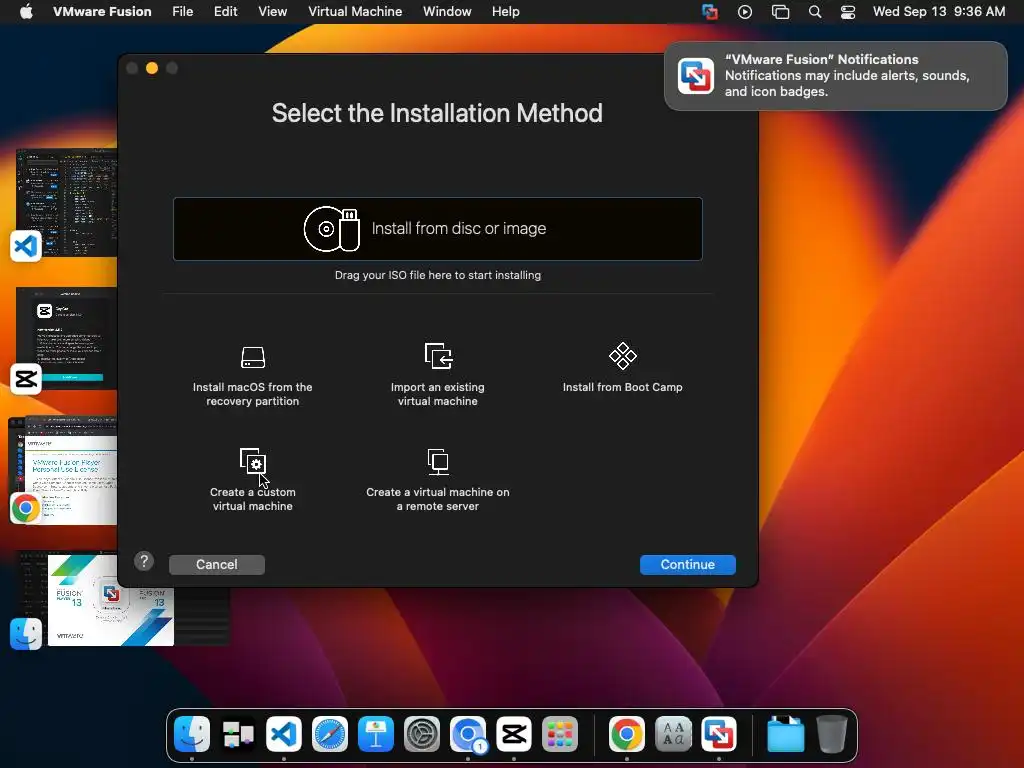The image size is (1024, 768).
Task: Select Create a custom virtual machine
Action: (253, 480)
